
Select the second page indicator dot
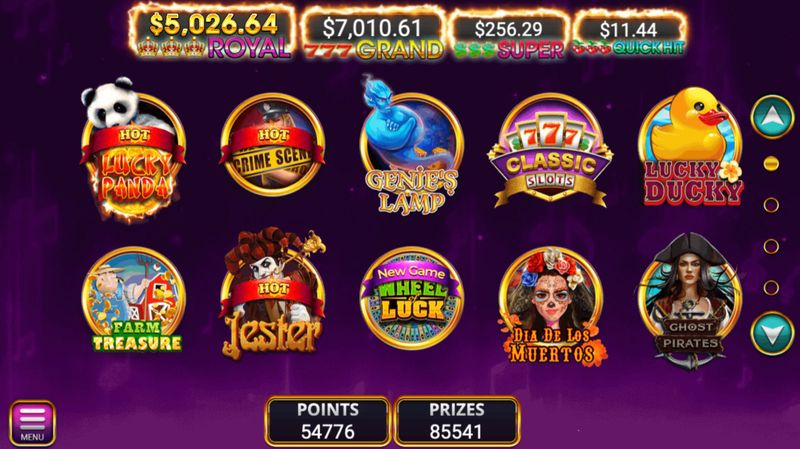771,205
